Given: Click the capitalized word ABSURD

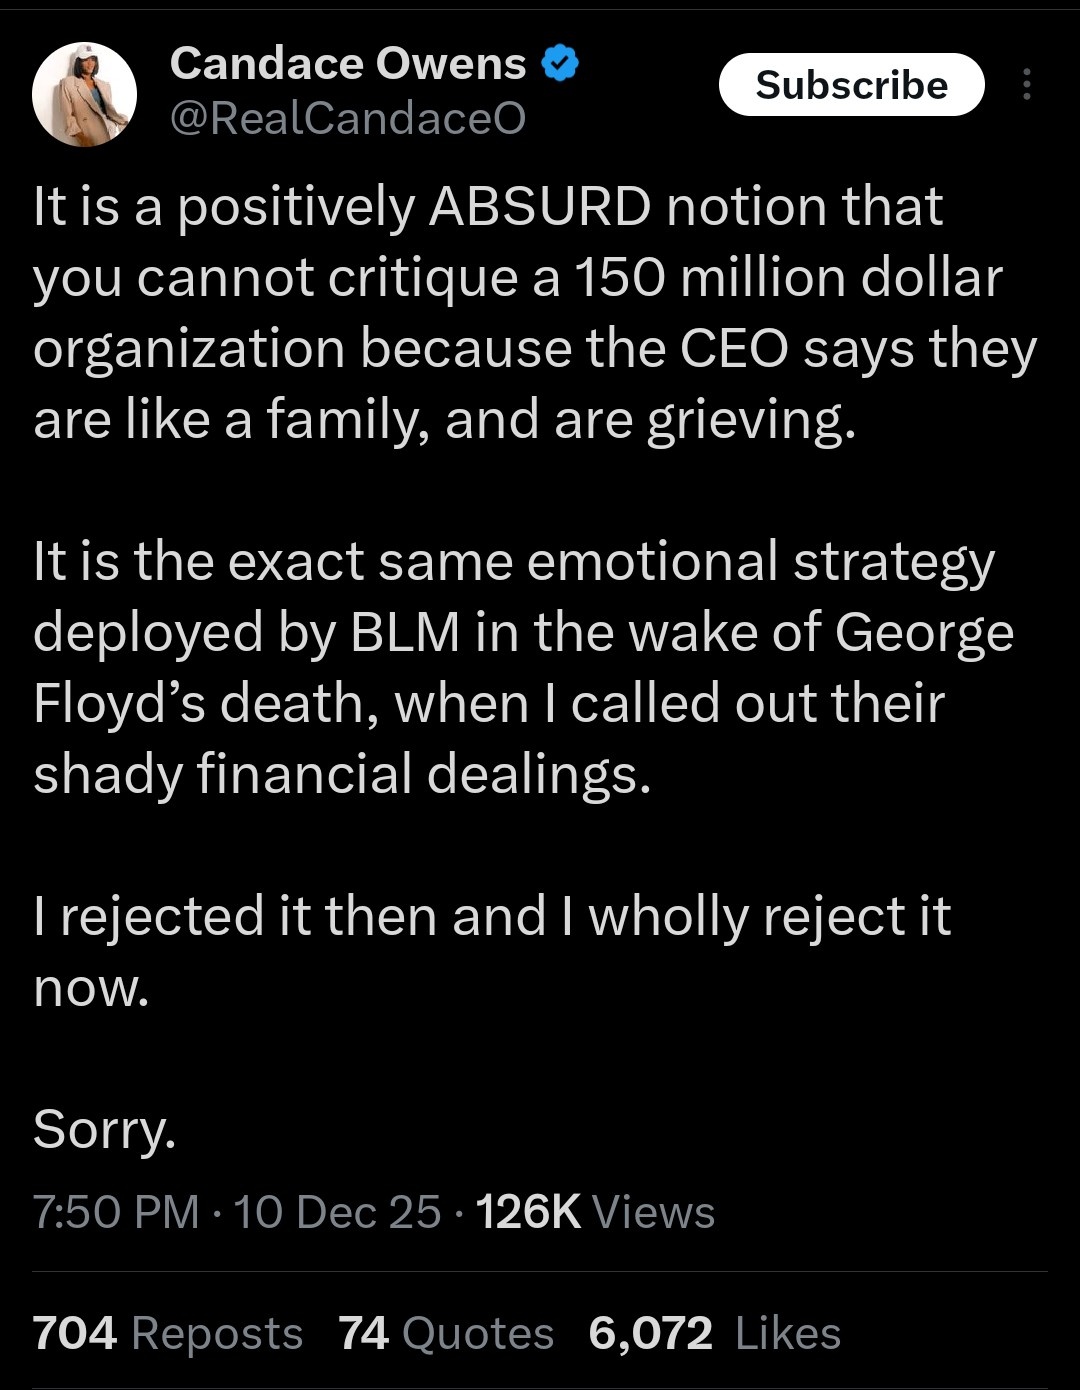Looking at the screenshot, I should (x=539, y=207).
